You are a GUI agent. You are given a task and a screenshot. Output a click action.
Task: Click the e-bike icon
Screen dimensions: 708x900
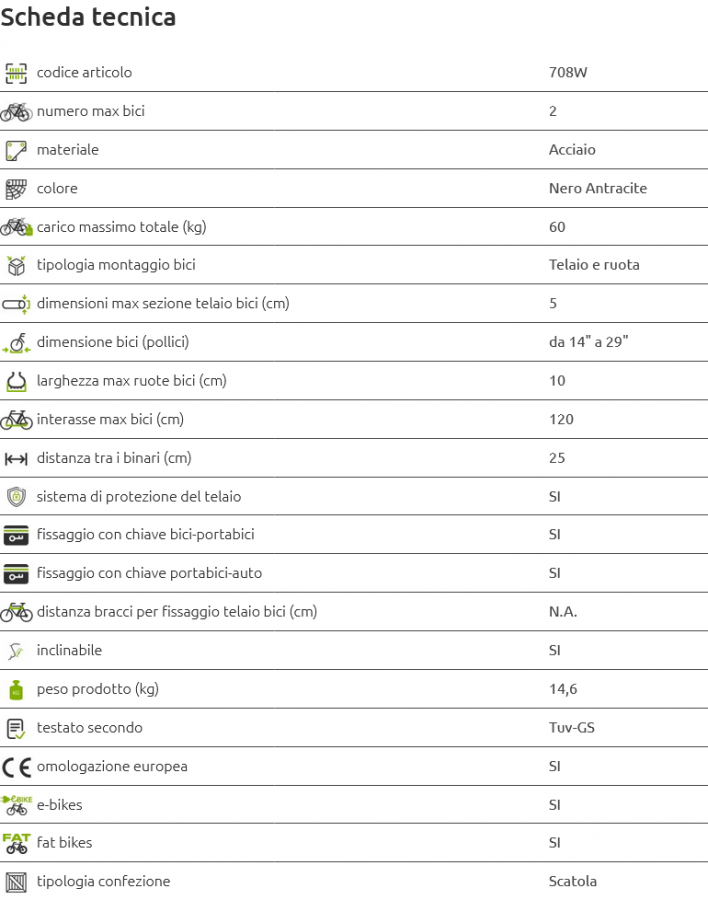pos(16,805)
